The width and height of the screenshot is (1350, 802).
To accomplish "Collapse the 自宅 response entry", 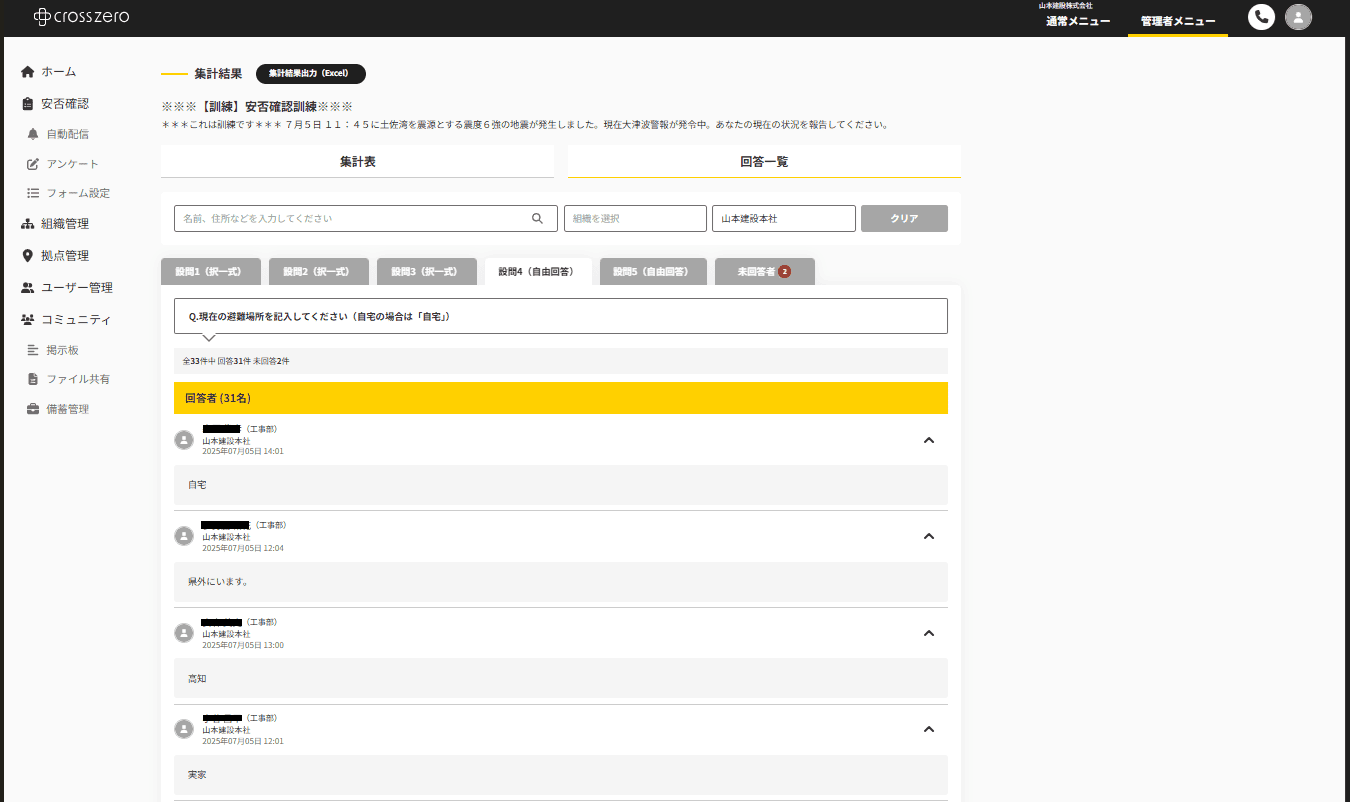I will coord(928,440).
